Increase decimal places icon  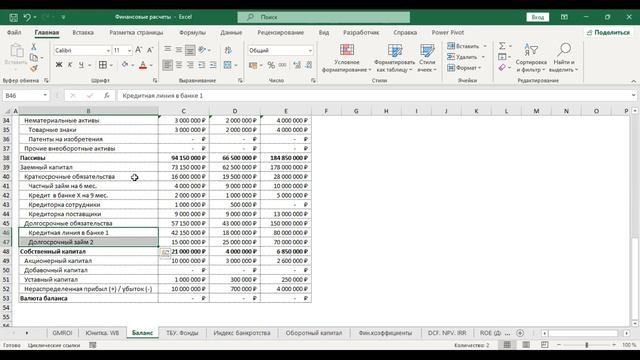297,65
